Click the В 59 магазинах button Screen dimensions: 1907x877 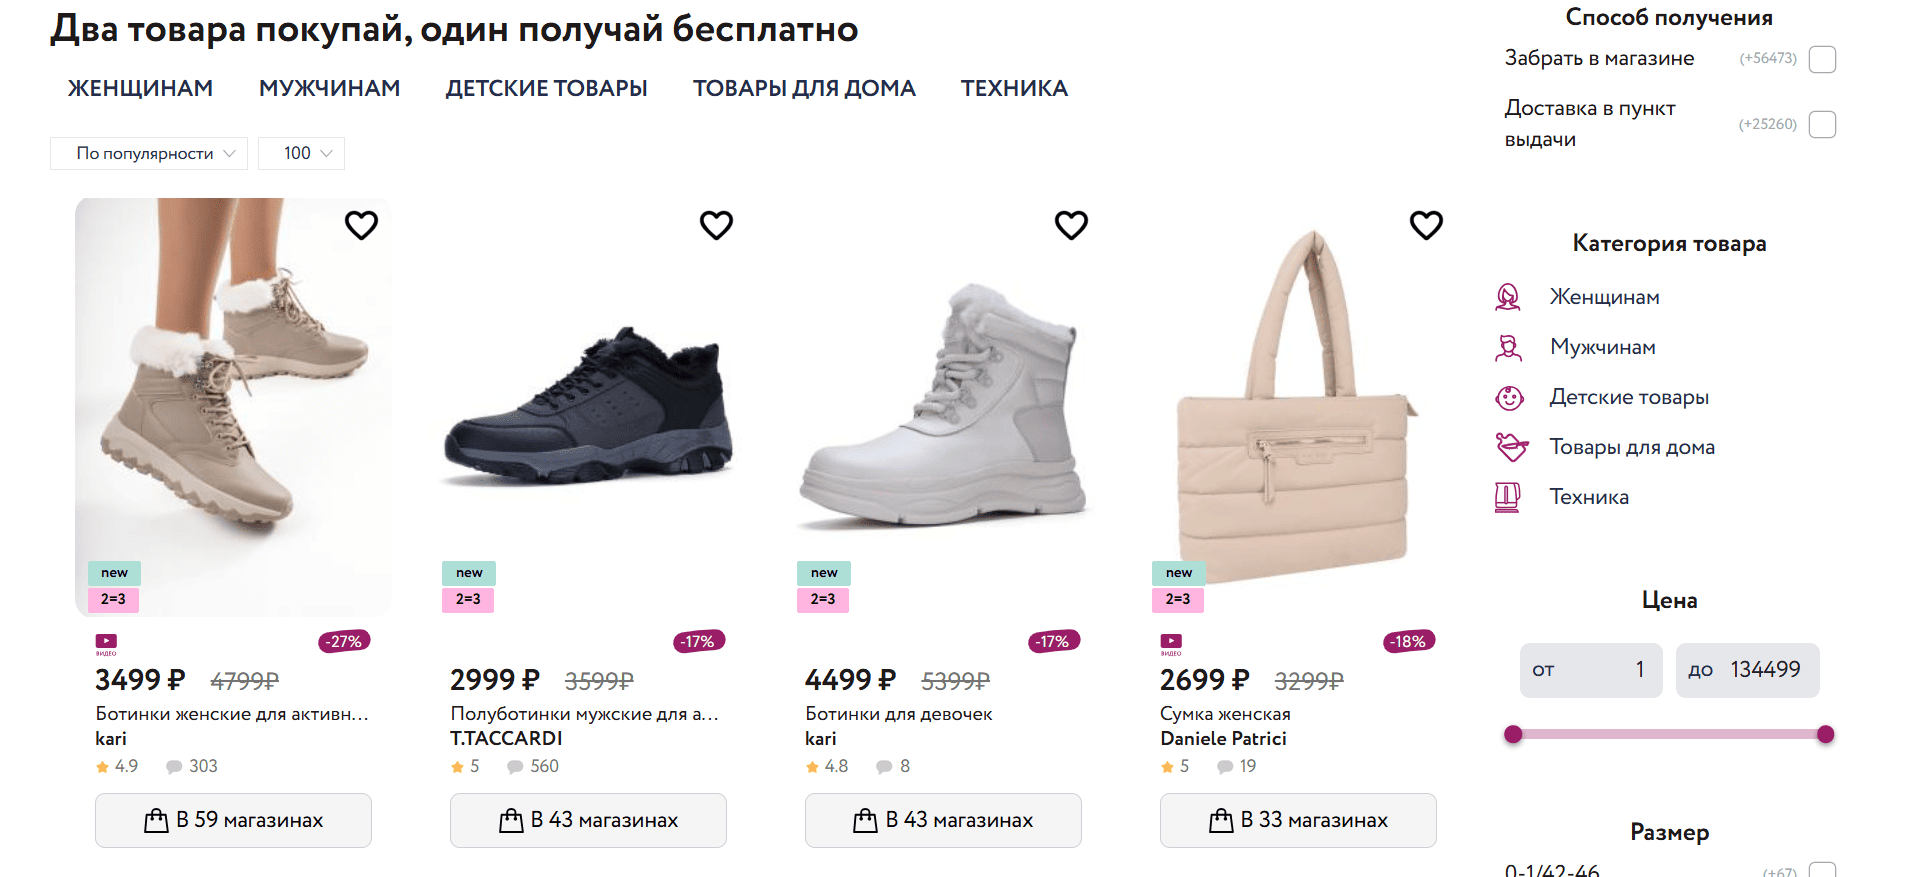233,820
